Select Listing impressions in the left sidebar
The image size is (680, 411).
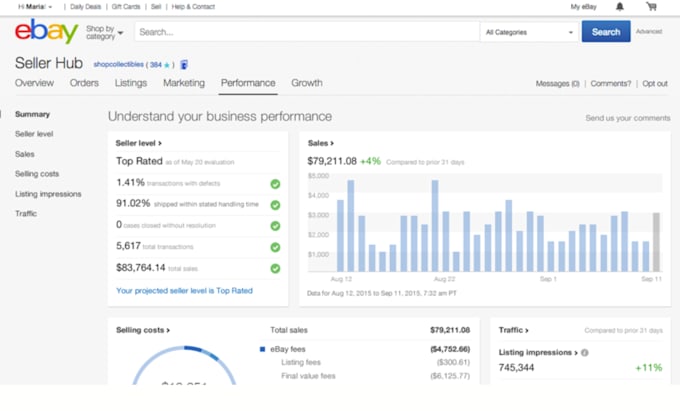click(x=48, y=194)
